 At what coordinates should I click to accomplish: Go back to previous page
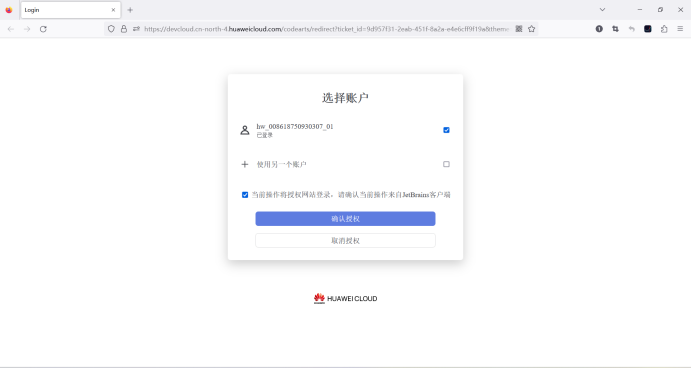[x=11, y=29]
